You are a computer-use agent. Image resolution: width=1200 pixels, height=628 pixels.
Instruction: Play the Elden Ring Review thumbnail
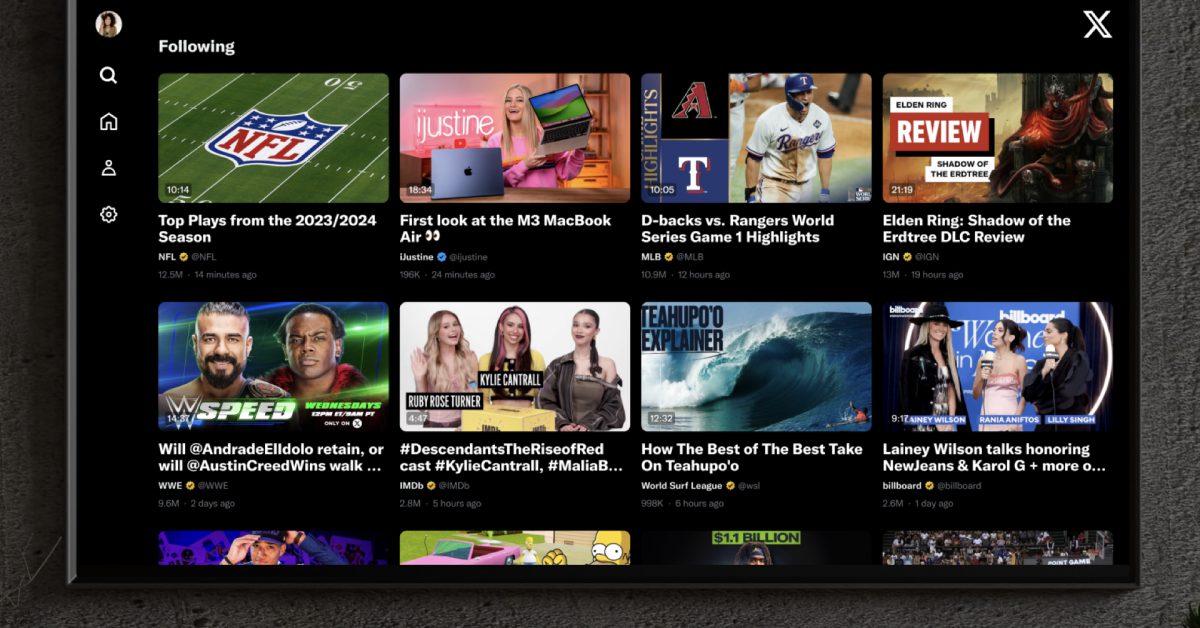point(998,138)
